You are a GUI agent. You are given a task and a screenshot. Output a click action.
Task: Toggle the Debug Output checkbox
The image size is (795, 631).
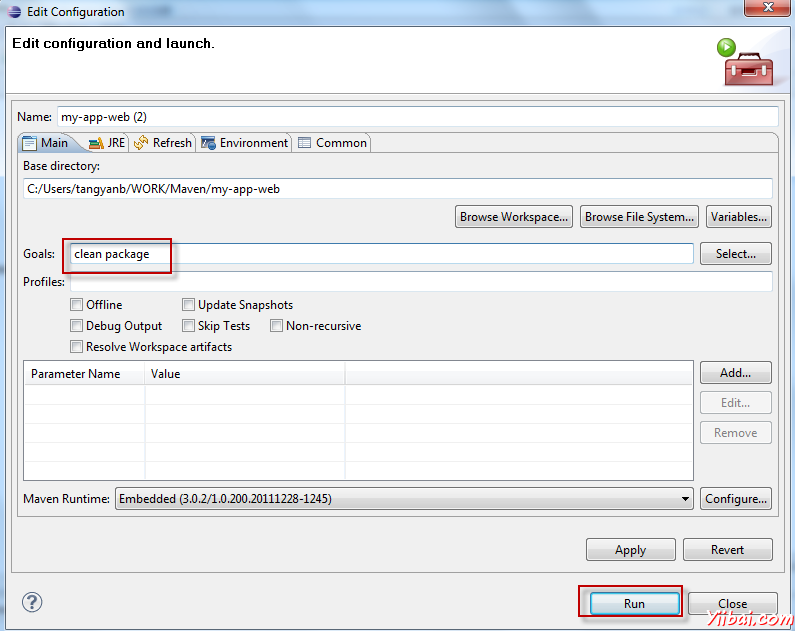pyautogui.click(x=77, y=326)
